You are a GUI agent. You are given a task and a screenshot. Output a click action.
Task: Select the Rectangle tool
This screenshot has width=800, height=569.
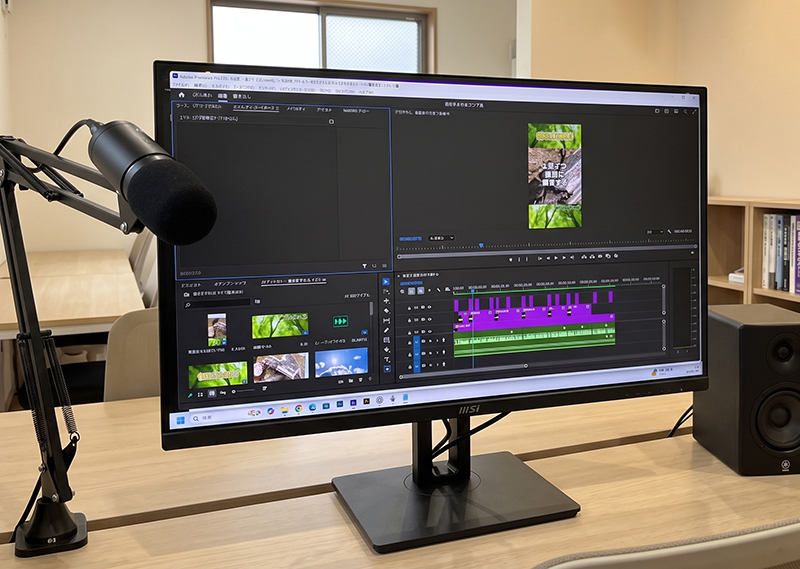pos(386,340)
